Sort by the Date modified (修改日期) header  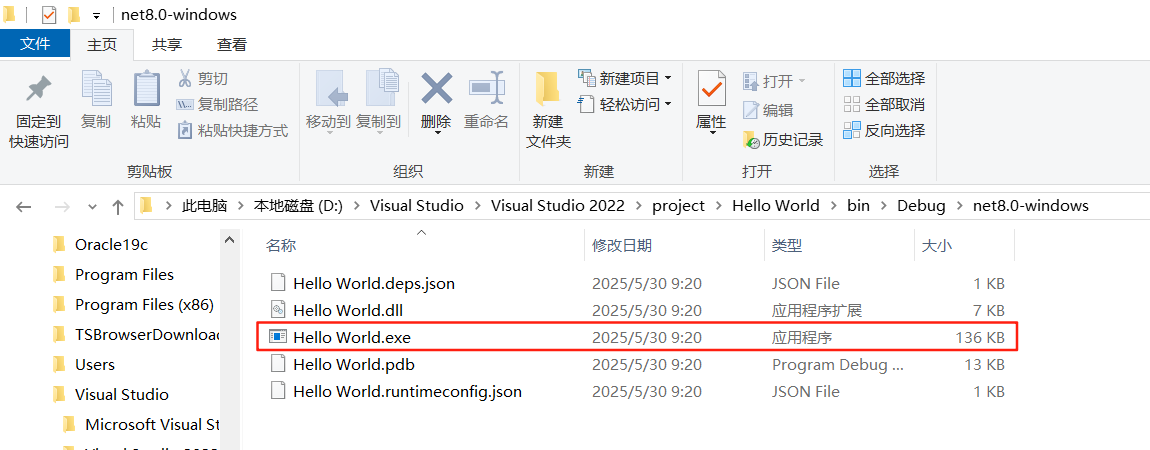click(622, 246)
